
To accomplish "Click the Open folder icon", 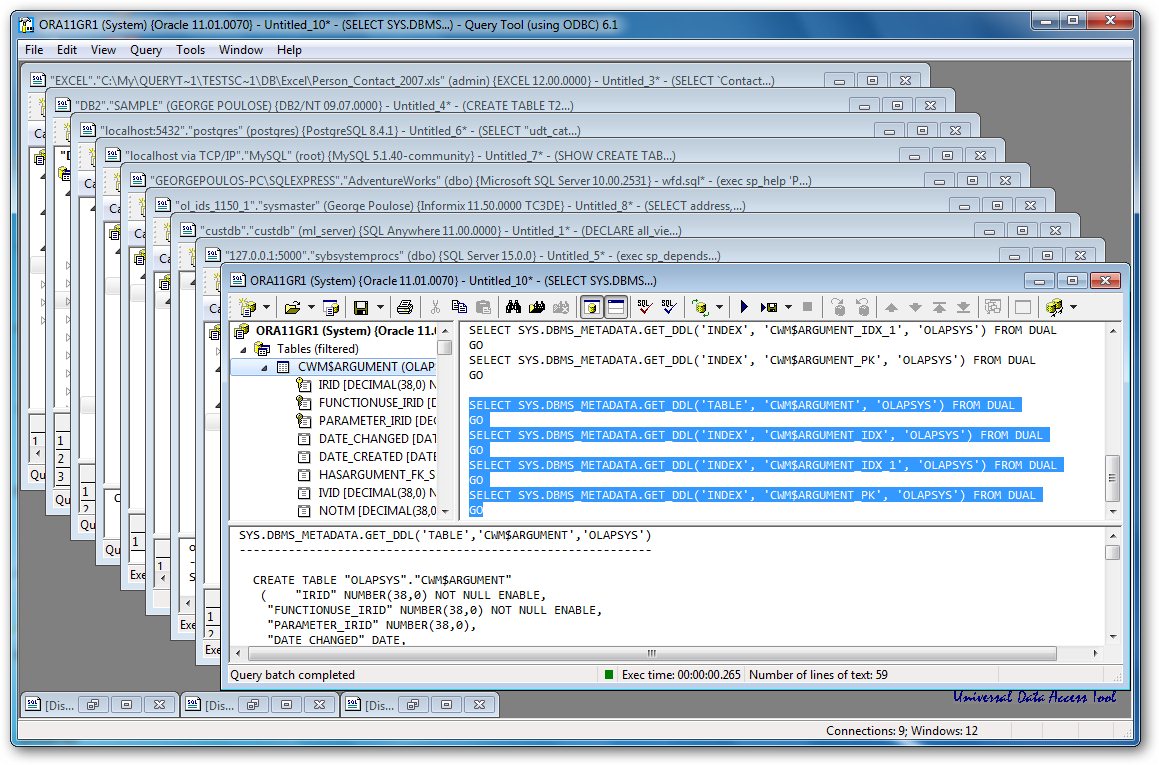I will [x=292, y=307].
